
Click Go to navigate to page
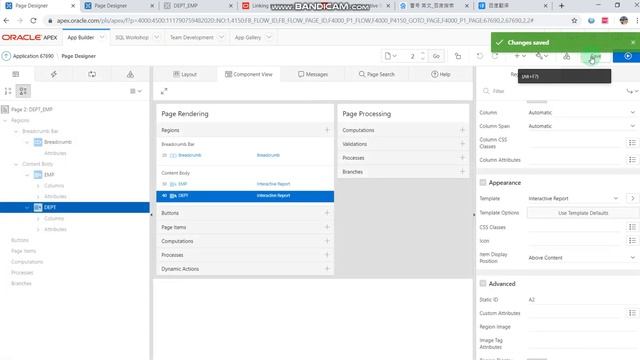(x=436, y=56)
